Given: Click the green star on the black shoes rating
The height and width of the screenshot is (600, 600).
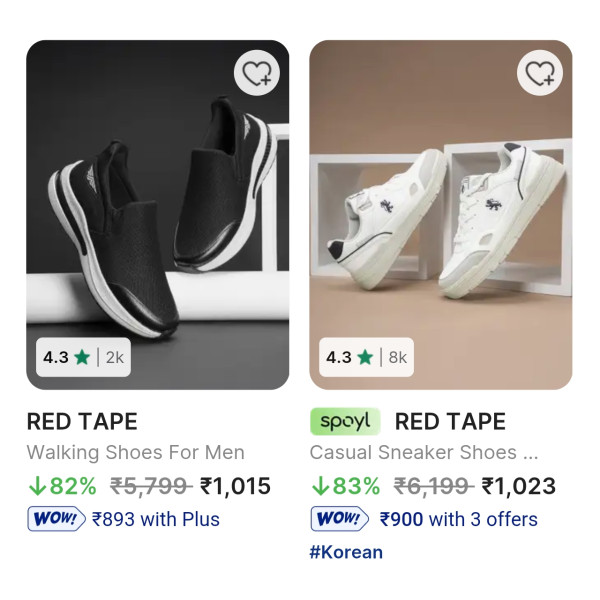Looking at the screenshot, I should 82,356.
